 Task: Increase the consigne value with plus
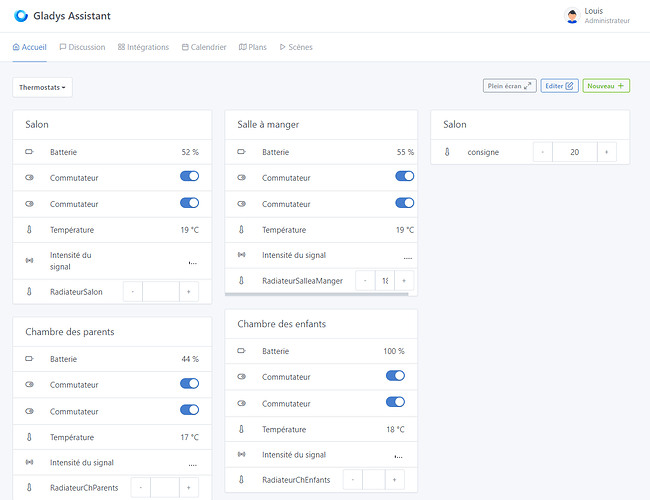click(606, 152)
